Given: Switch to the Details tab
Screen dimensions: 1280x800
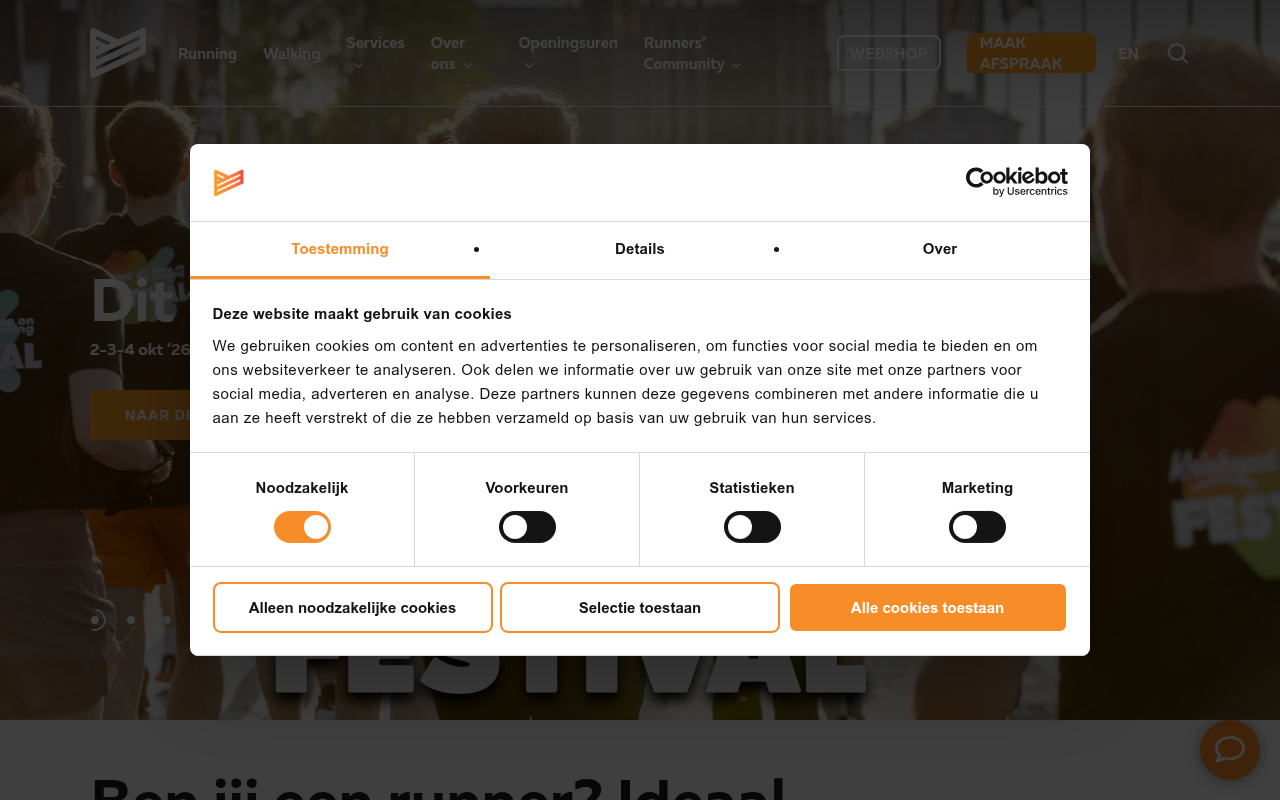Looking at the screenshot, I should [x=640, y=249].
